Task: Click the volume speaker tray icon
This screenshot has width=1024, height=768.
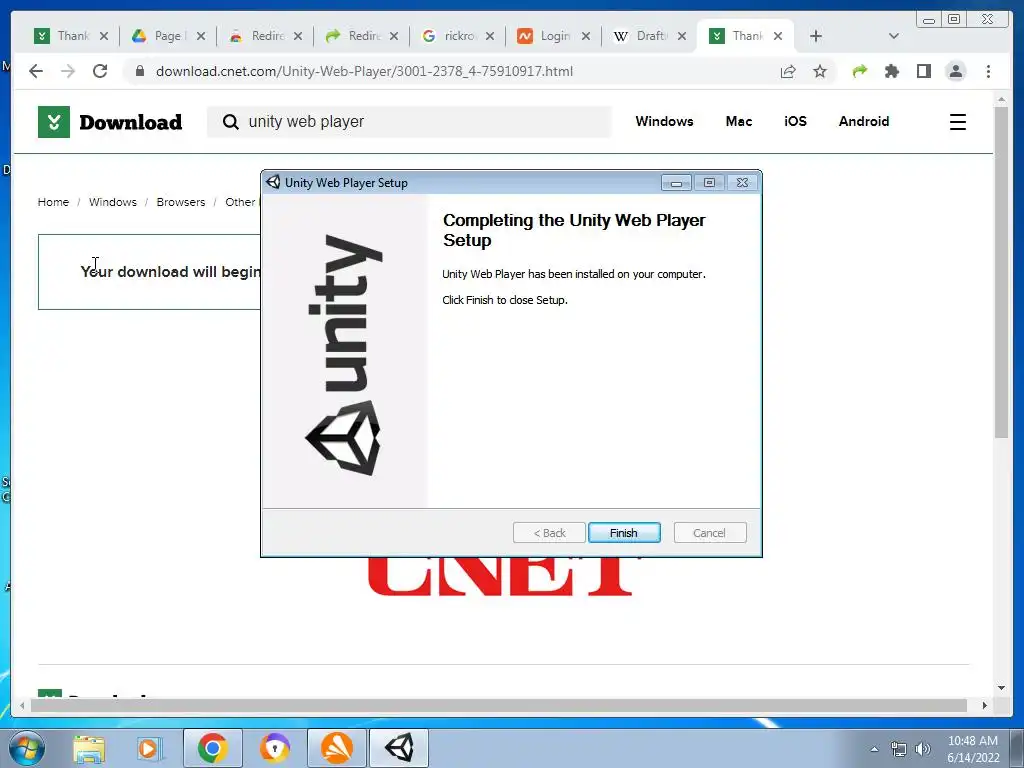Action: (x=923, y=749)
